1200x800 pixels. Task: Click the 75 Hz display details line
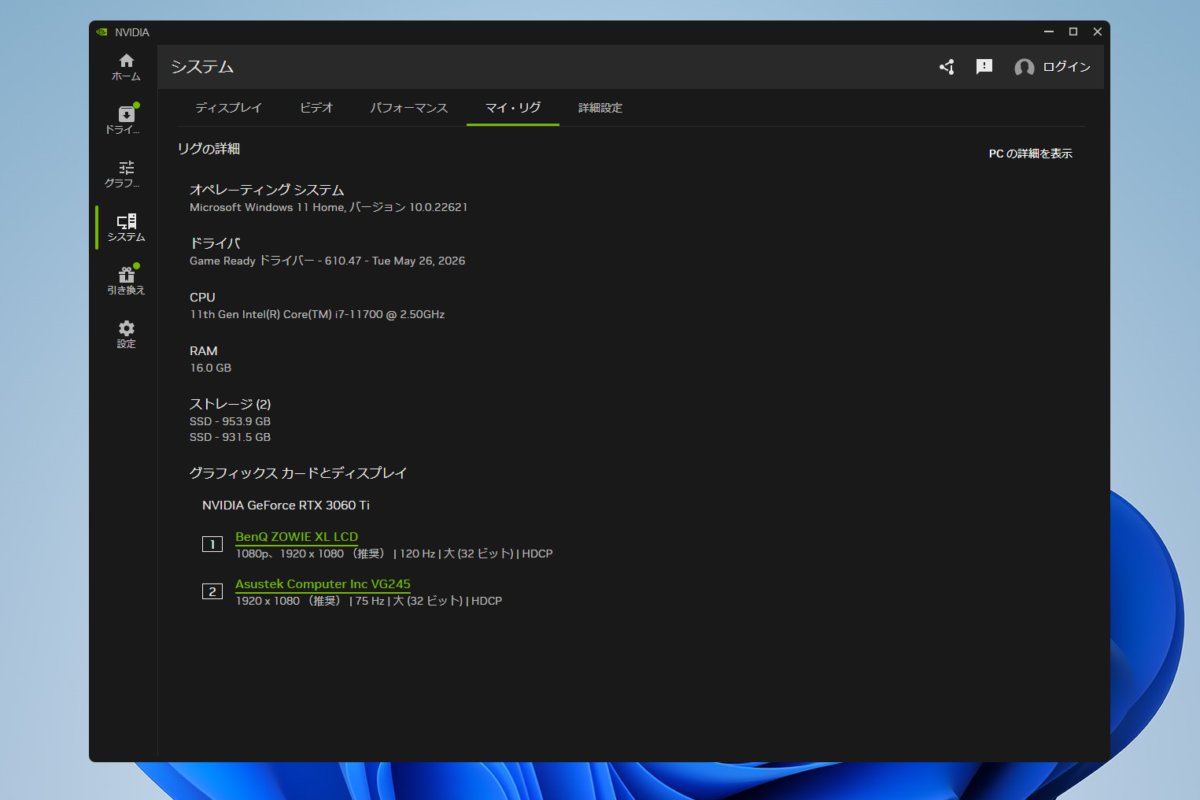[x=368, y=601]
